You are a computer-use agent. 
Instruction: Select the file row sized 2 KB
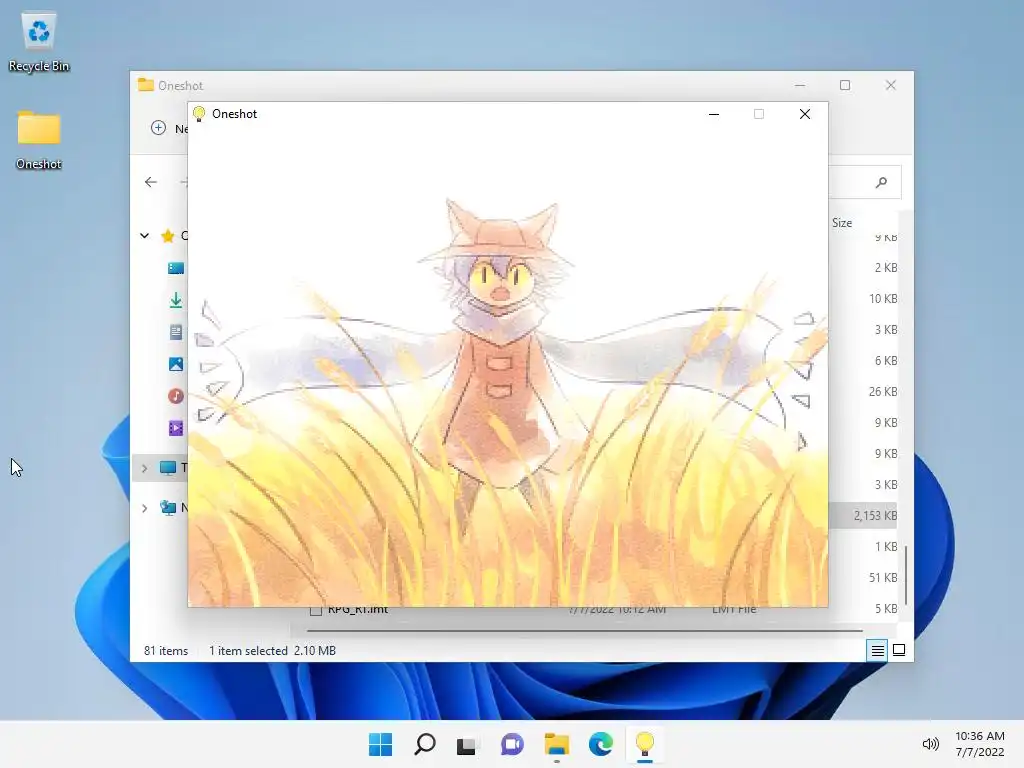(x=862, y=267)
